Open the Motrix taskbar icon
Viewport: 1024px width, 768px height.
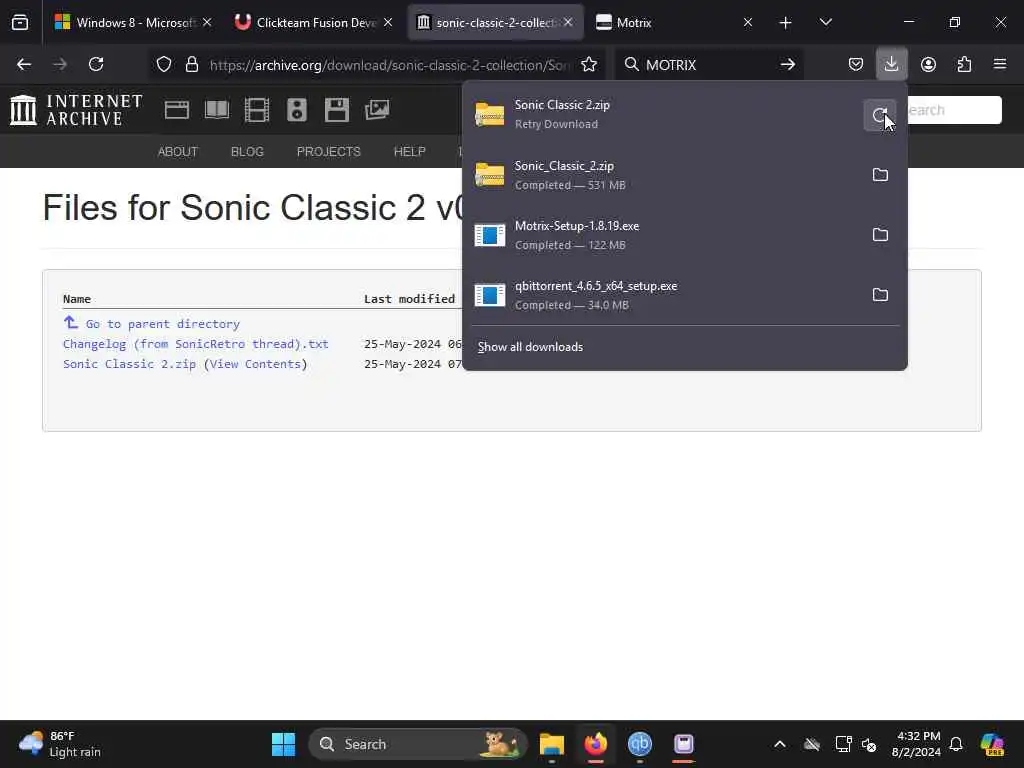tap(684, 744)
